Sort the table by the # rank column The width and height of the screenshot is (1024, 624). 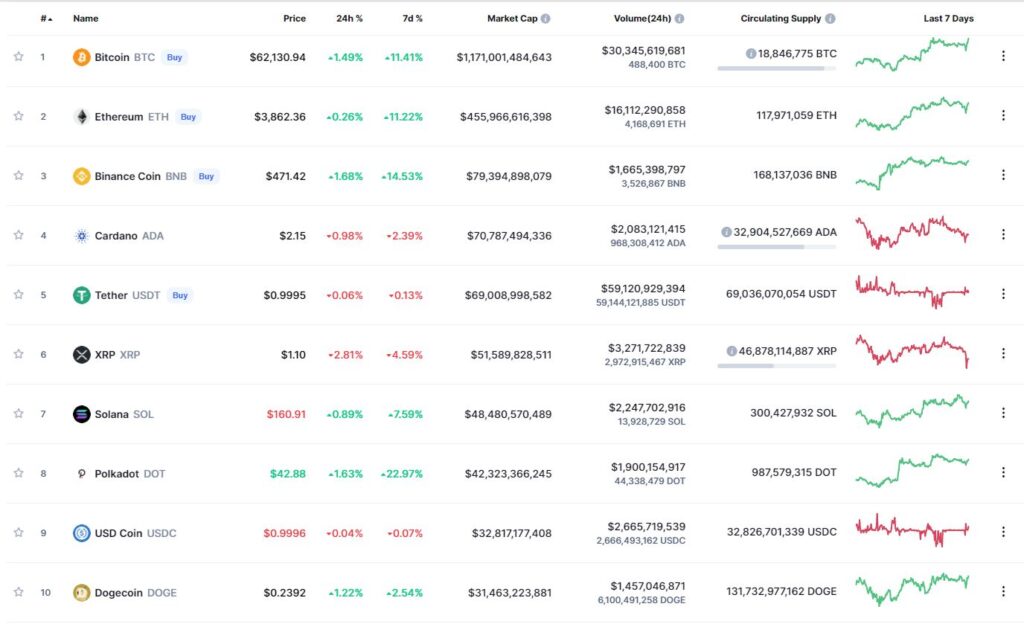click(46, 18)
